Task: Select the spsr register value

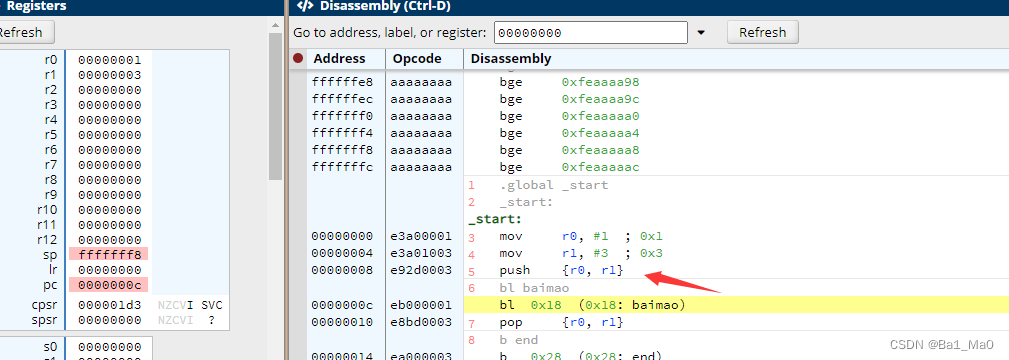Action: (109, 319)
